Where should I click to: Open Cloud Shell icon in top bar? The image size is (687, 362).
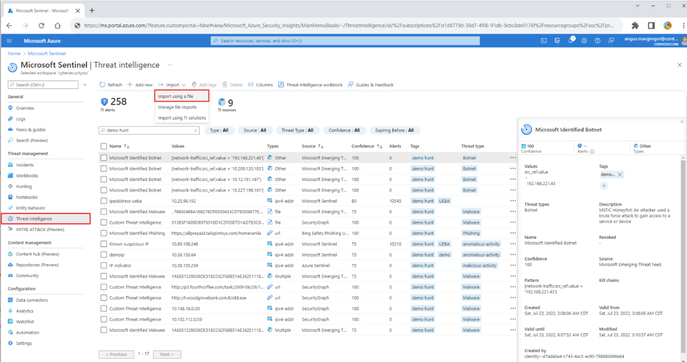click(x=544, y=41)
